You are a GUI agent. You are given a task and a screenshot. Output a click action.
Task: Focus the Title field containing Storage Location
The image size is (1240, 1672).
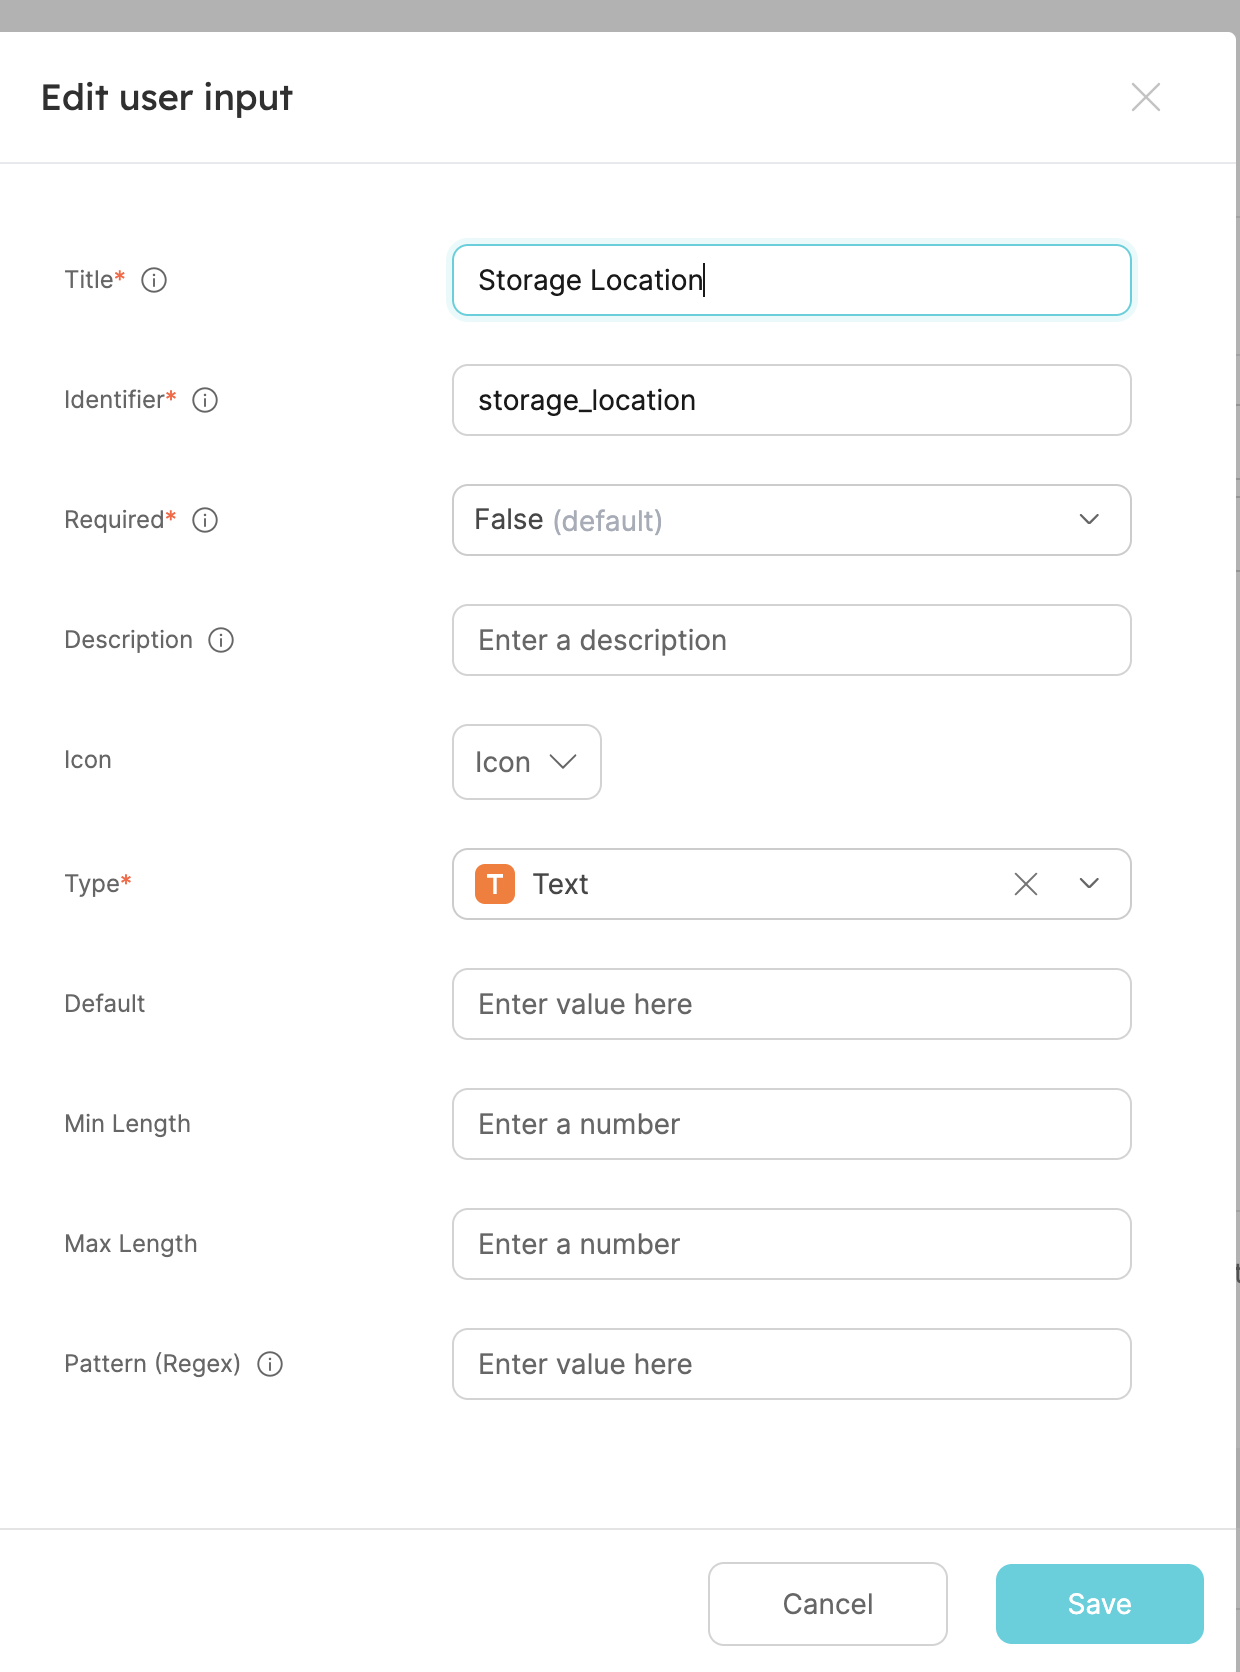click(x=792, y=280)
